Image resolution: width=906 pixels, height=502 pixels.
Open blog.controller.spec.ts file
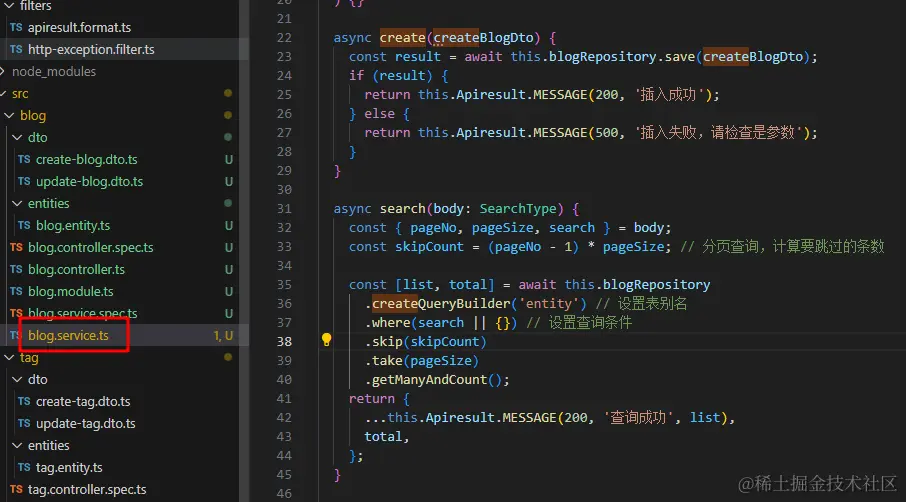point(91,247)
